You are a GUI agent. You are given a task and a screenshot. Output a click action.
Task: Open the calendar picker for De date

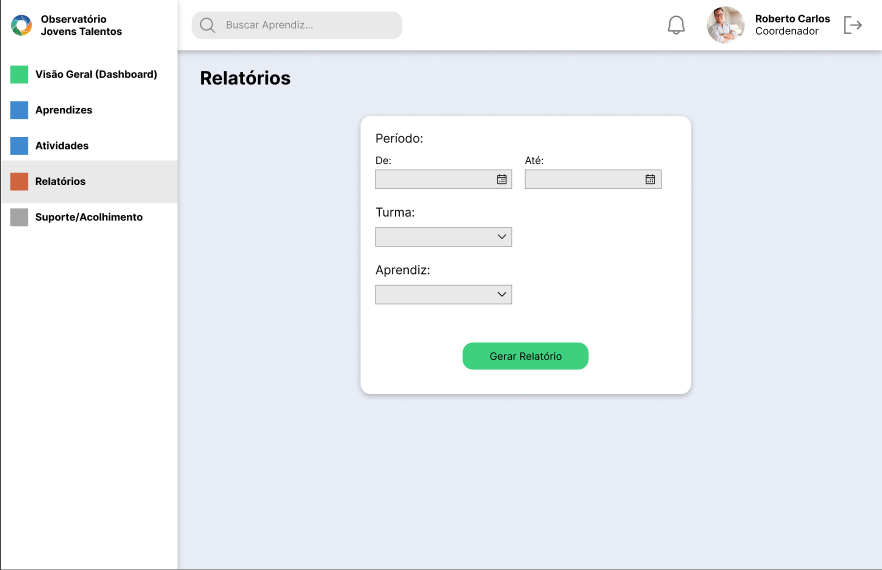[x=502, y=179]
